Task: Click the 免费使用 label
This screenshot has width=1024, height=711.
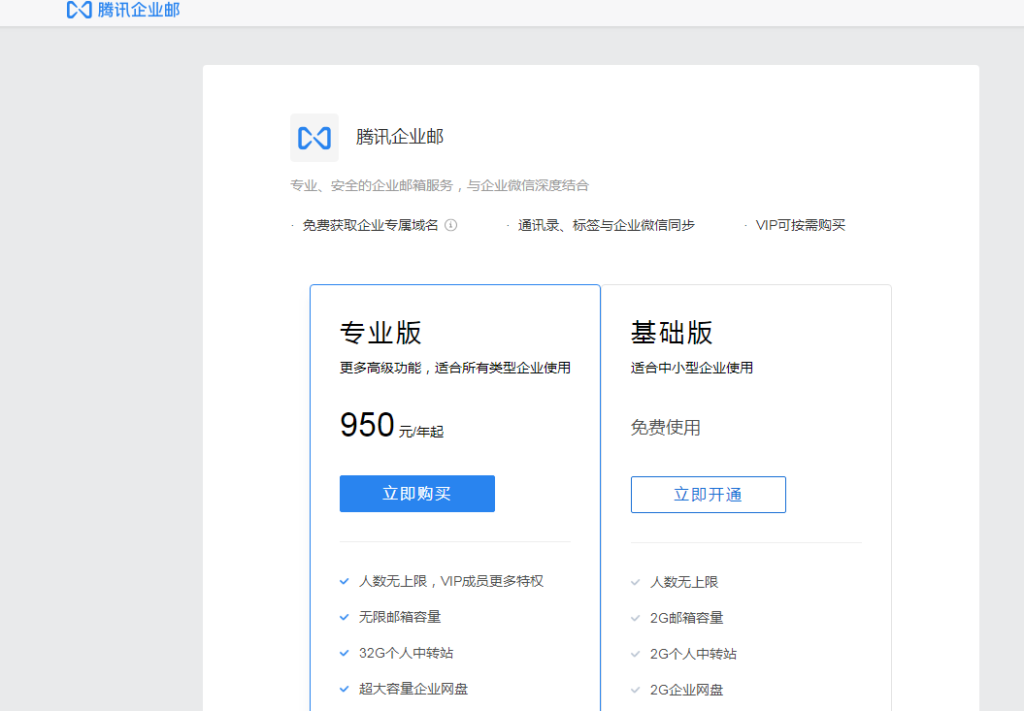Action: pyautogui.click(x=665, y=428)
